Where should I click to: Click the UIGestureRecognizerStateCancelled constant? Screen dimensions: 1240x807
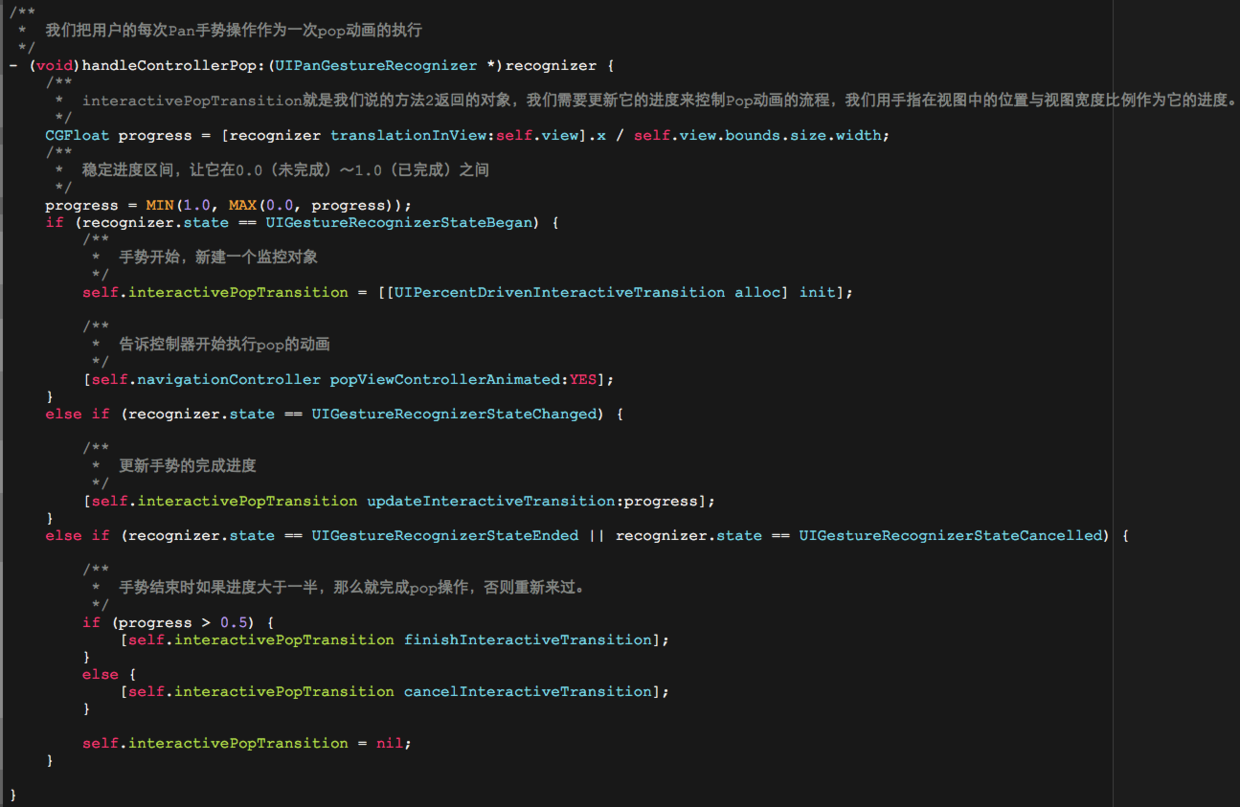tap(950, 535)
